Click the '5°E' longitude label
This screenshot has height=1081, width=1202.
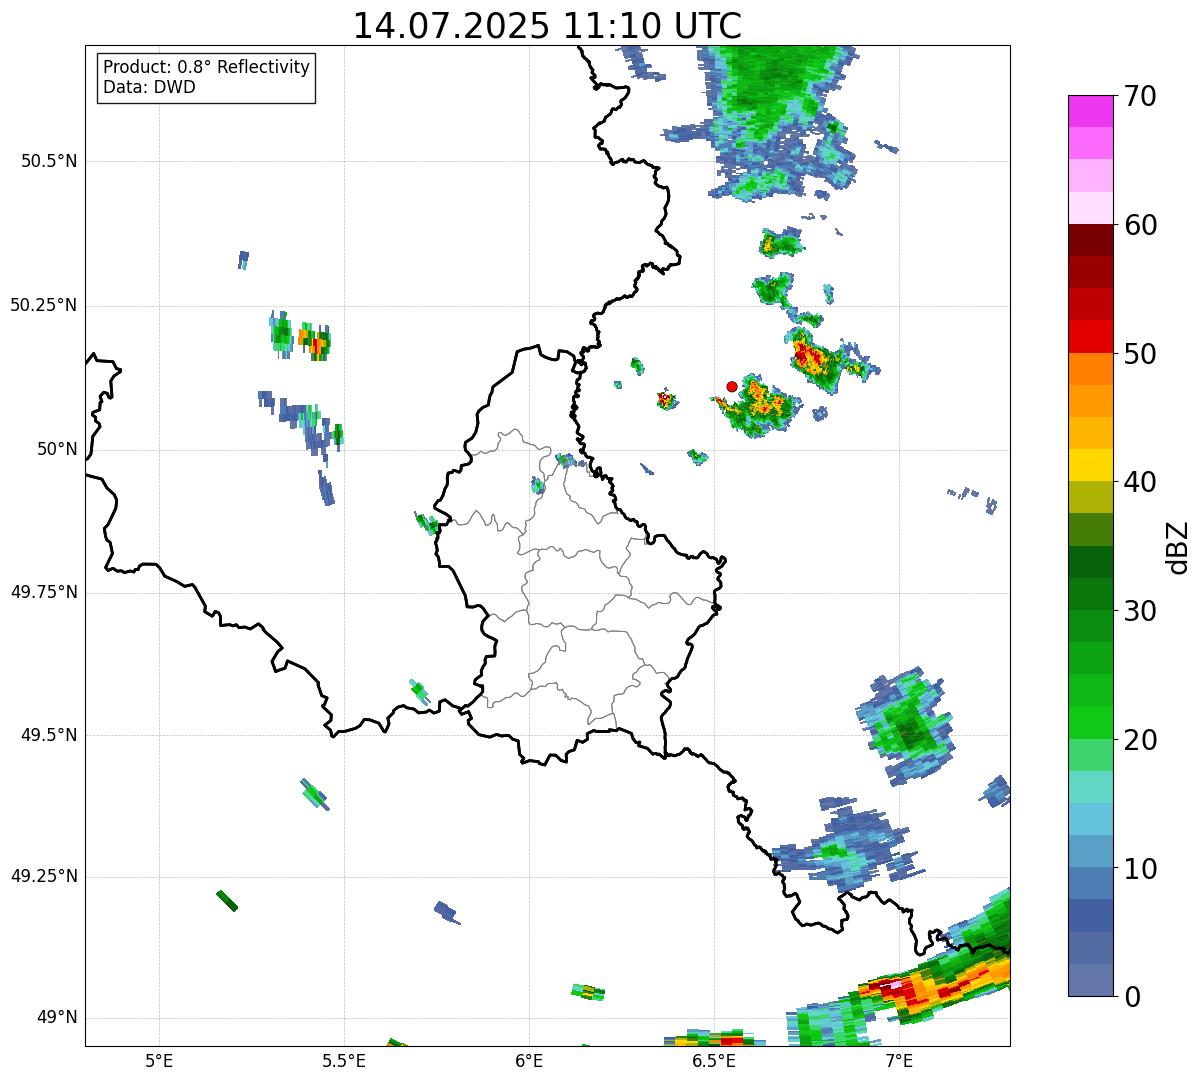click(x=159, y=1060)
